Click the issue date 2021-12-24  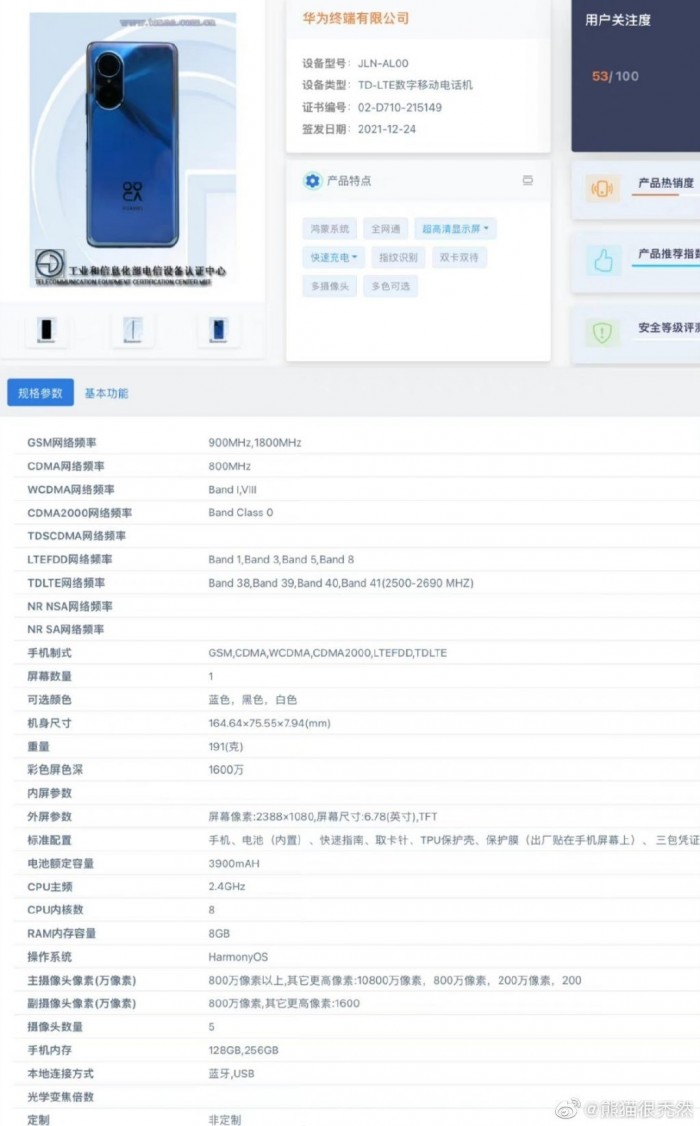coord(387,129)
